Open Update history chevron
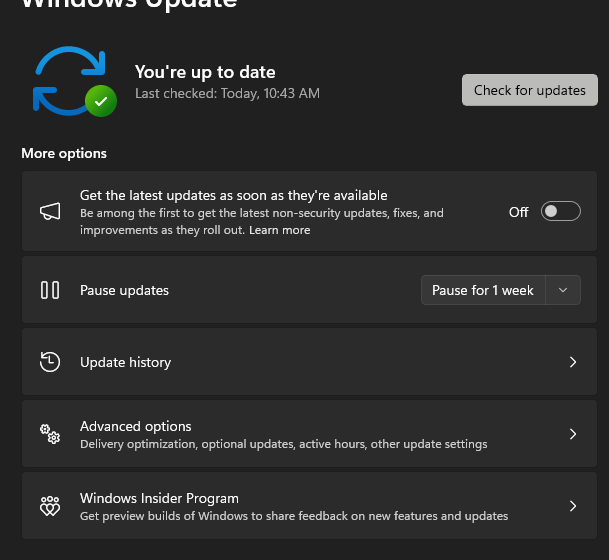 572,362
